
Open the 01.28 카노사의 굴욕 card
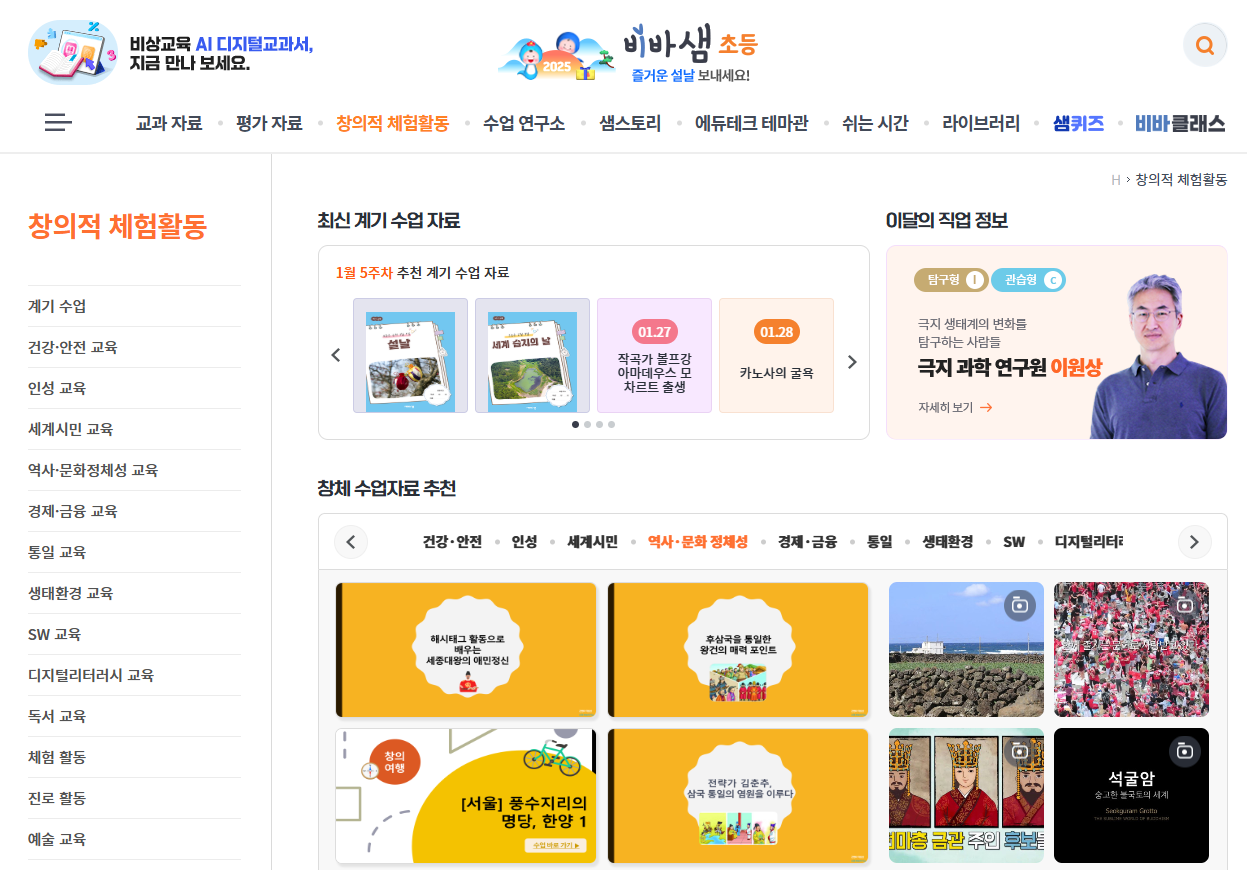tap(776, 355)
